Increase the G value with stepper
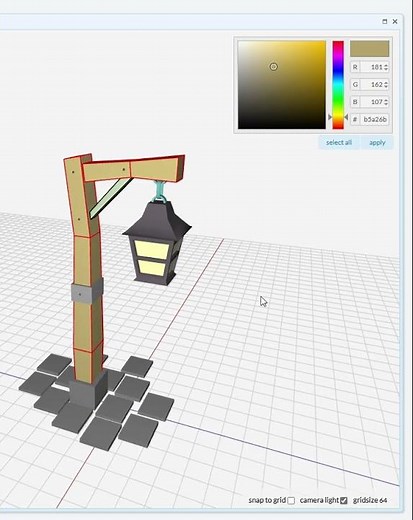Screen dimensions: 413x520 pyautogui.click(x=386, y=82)
